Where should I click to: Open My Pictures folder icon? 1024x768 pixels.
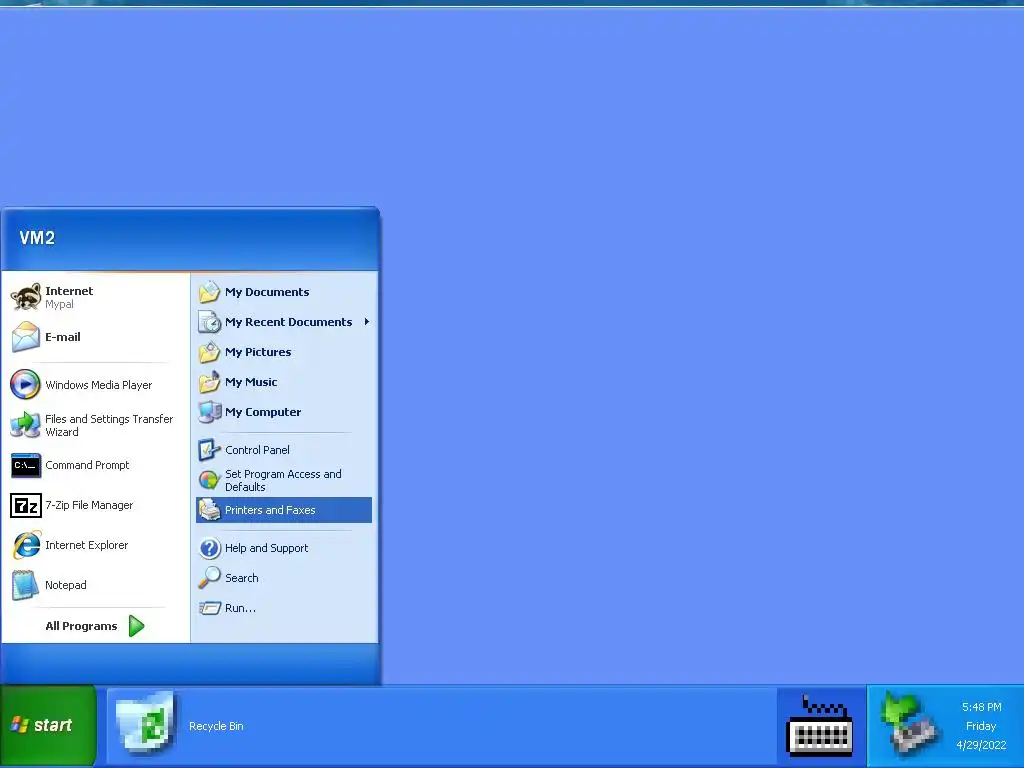point(210,352)
